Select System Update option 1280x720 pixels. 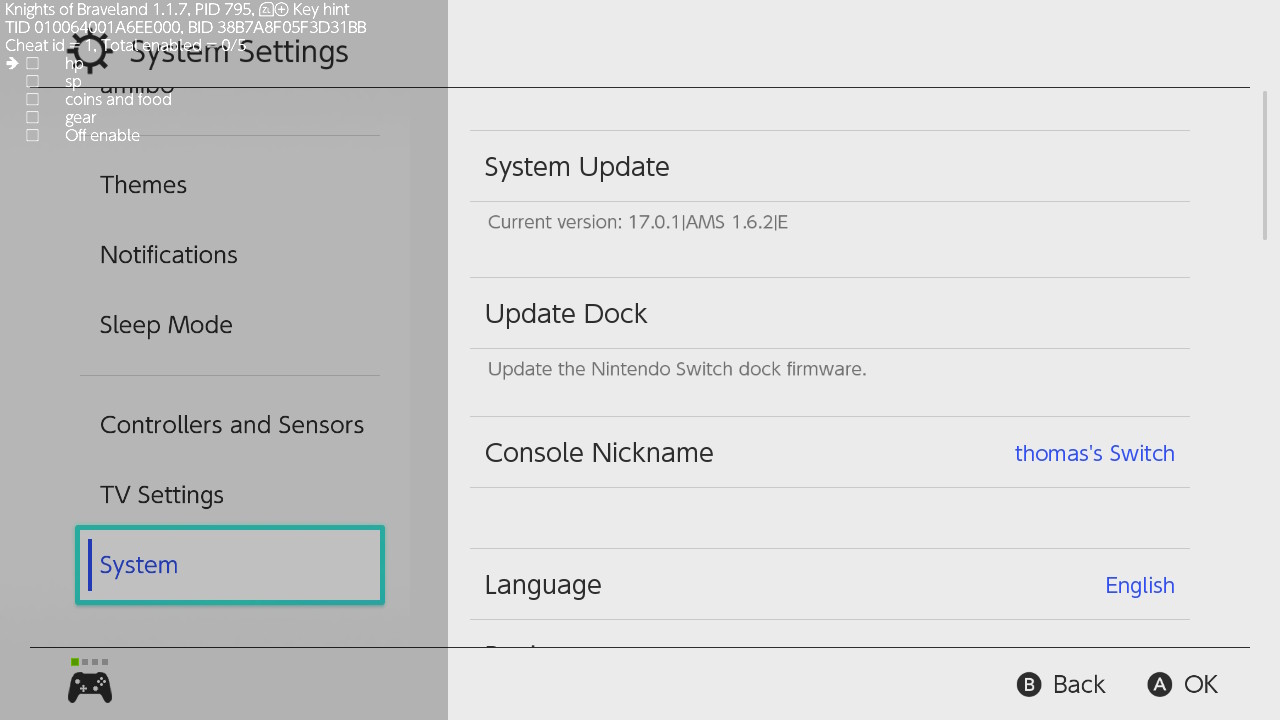829,166
